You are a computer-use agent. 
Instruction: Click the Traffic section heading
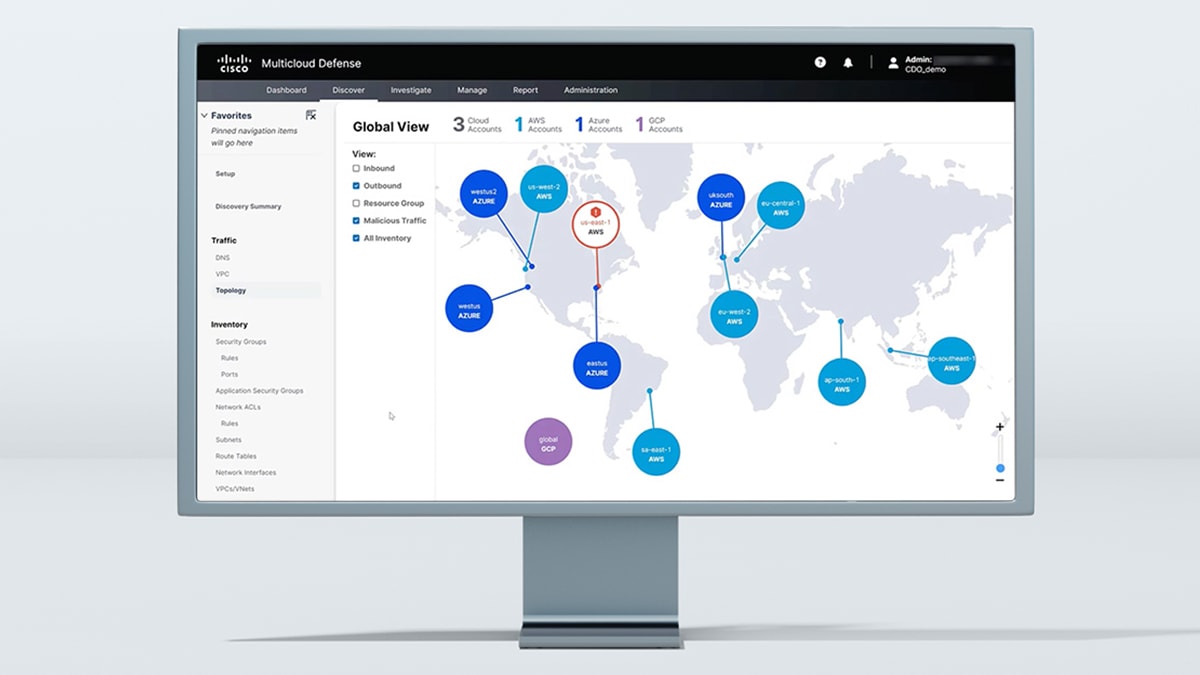click(x=224, y=240)
